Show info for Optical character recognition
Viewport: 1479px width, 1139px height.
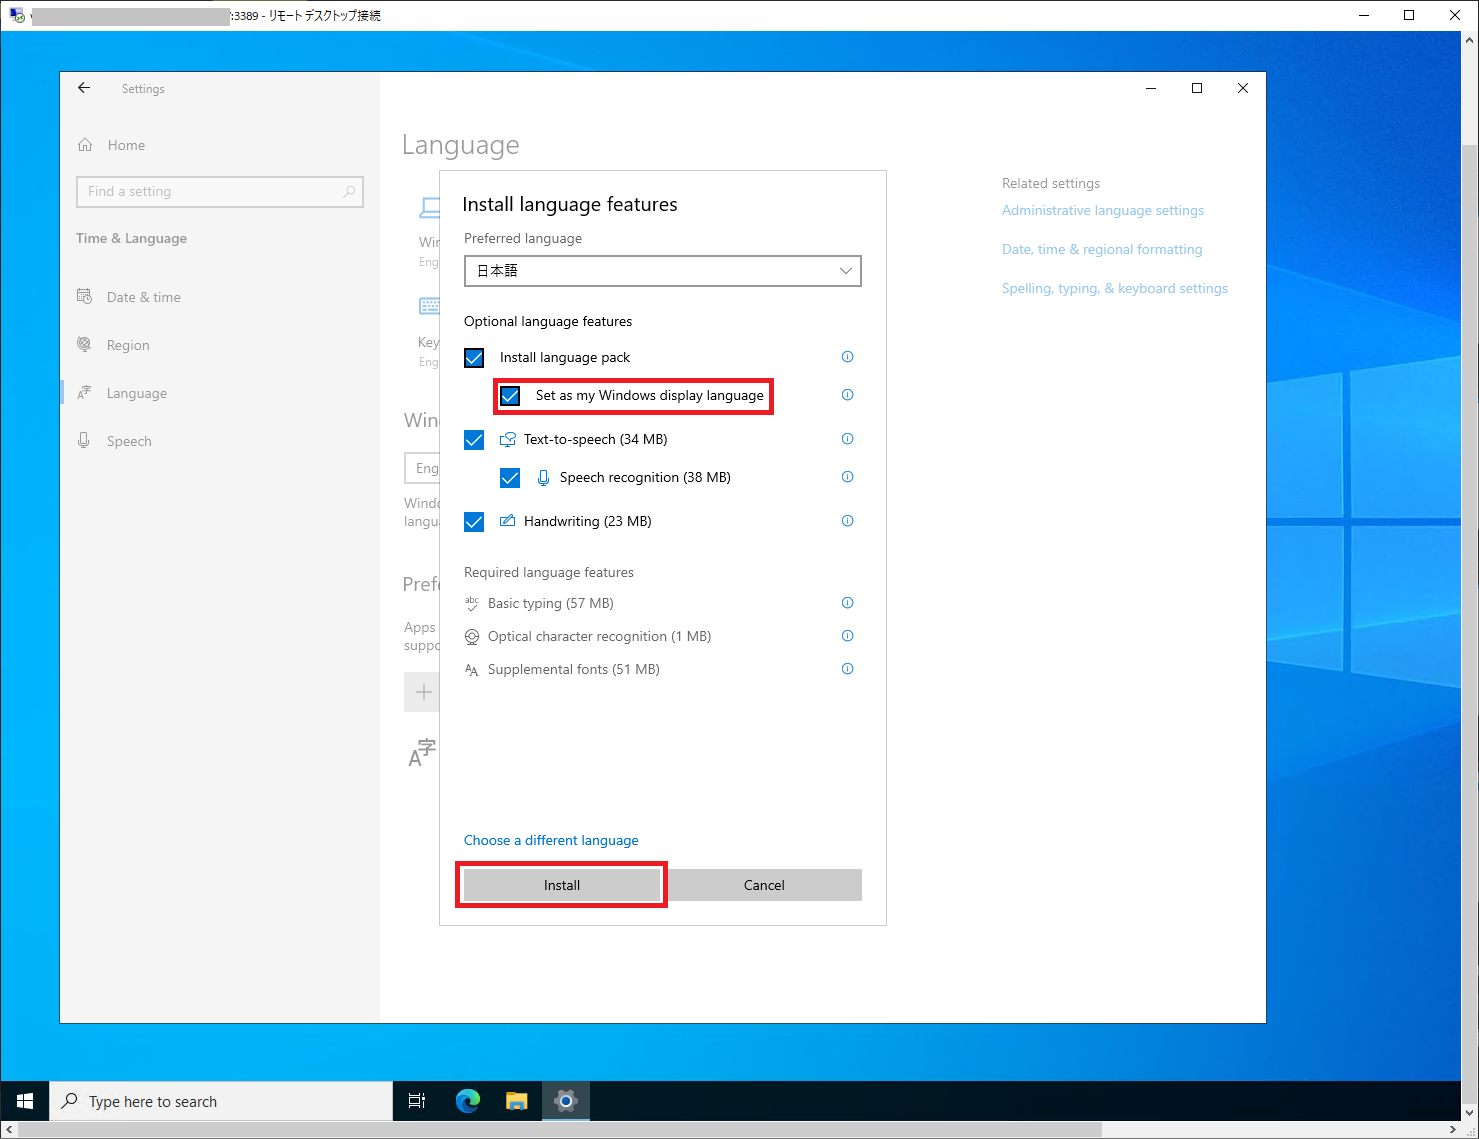pyautogui.click(x=847, y=636)
